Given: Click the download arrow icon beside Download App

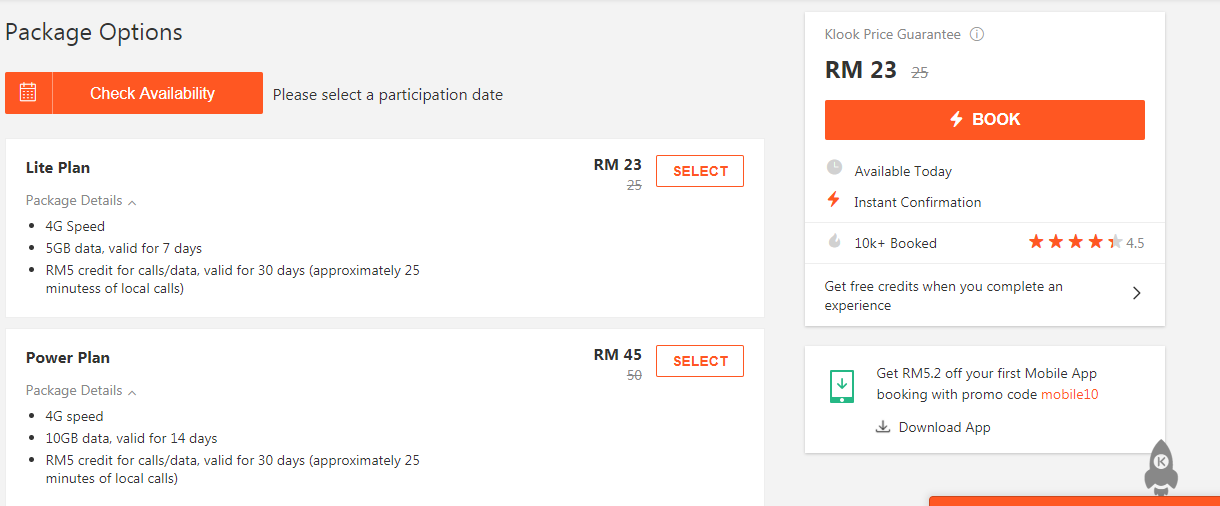Looking at the screenshot, I should (x=882, y=427).
